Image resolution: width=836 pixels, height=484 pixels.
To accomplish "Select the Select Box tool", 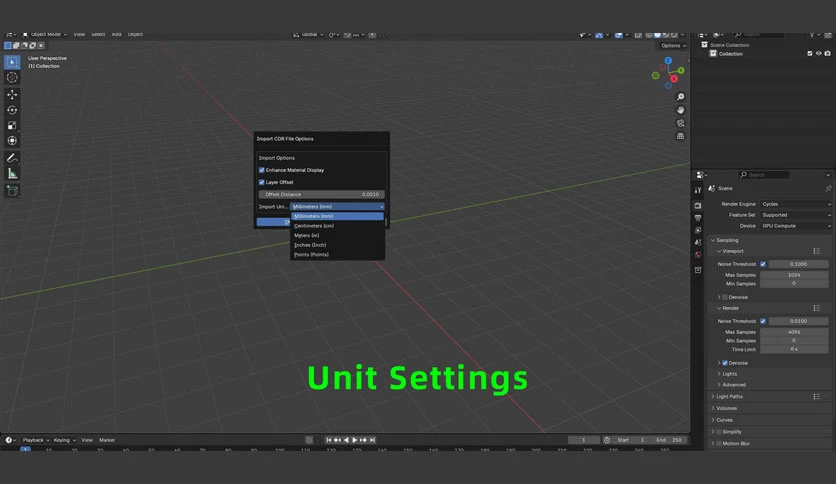I will pyautogui.click(x=12, y=62).
